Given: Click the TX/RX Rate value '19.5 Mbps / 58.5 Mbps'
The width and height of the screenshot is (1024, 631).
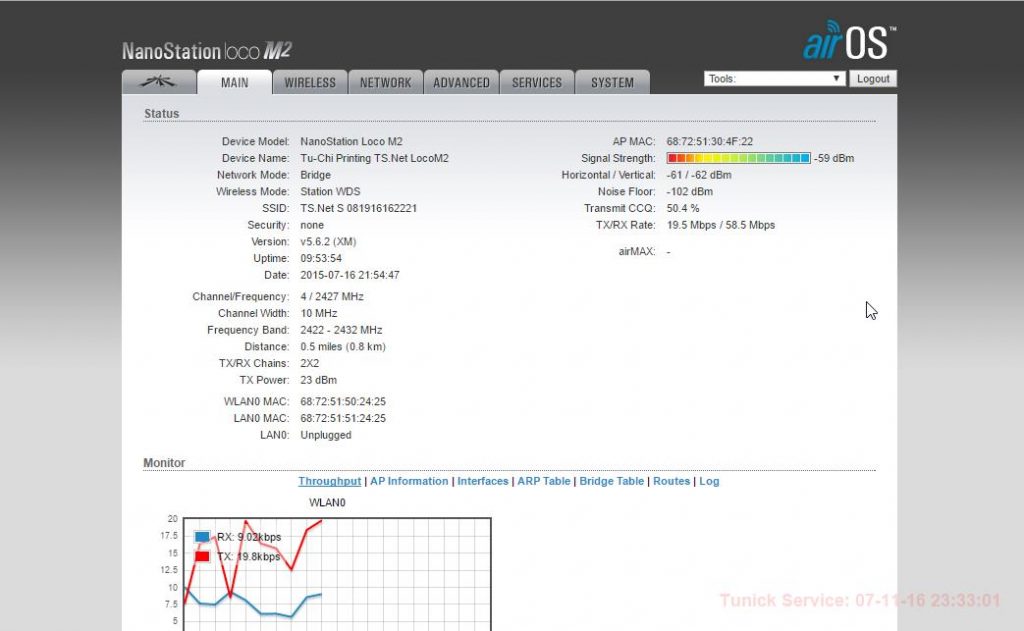Looking at the screenshot, I should coord(720,225).
